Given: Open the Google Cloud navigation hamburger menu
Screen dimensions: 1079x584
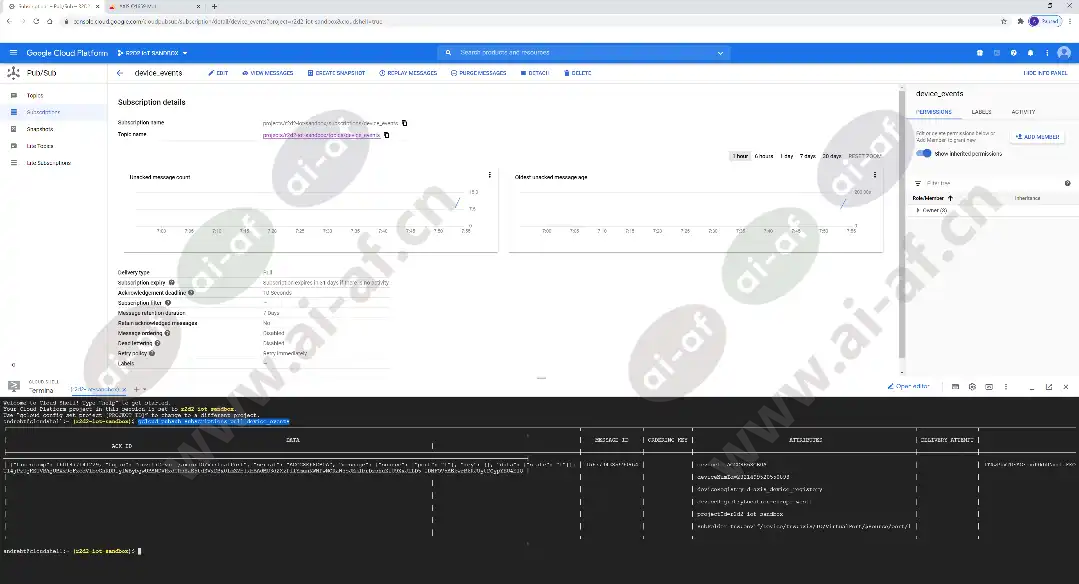Looking at the screenshot, I should tap(13, 53).
